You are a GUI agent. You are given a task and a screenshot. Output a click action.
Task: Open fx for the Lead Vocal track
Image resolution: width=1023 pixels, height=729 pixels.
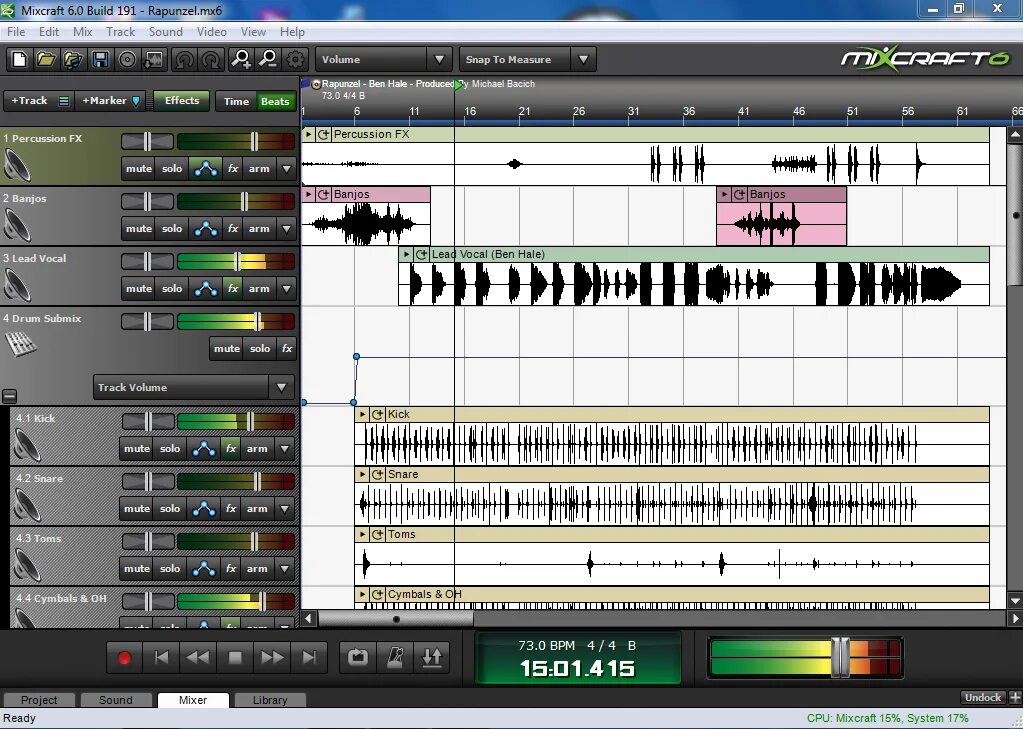click(x=233, y=288)
